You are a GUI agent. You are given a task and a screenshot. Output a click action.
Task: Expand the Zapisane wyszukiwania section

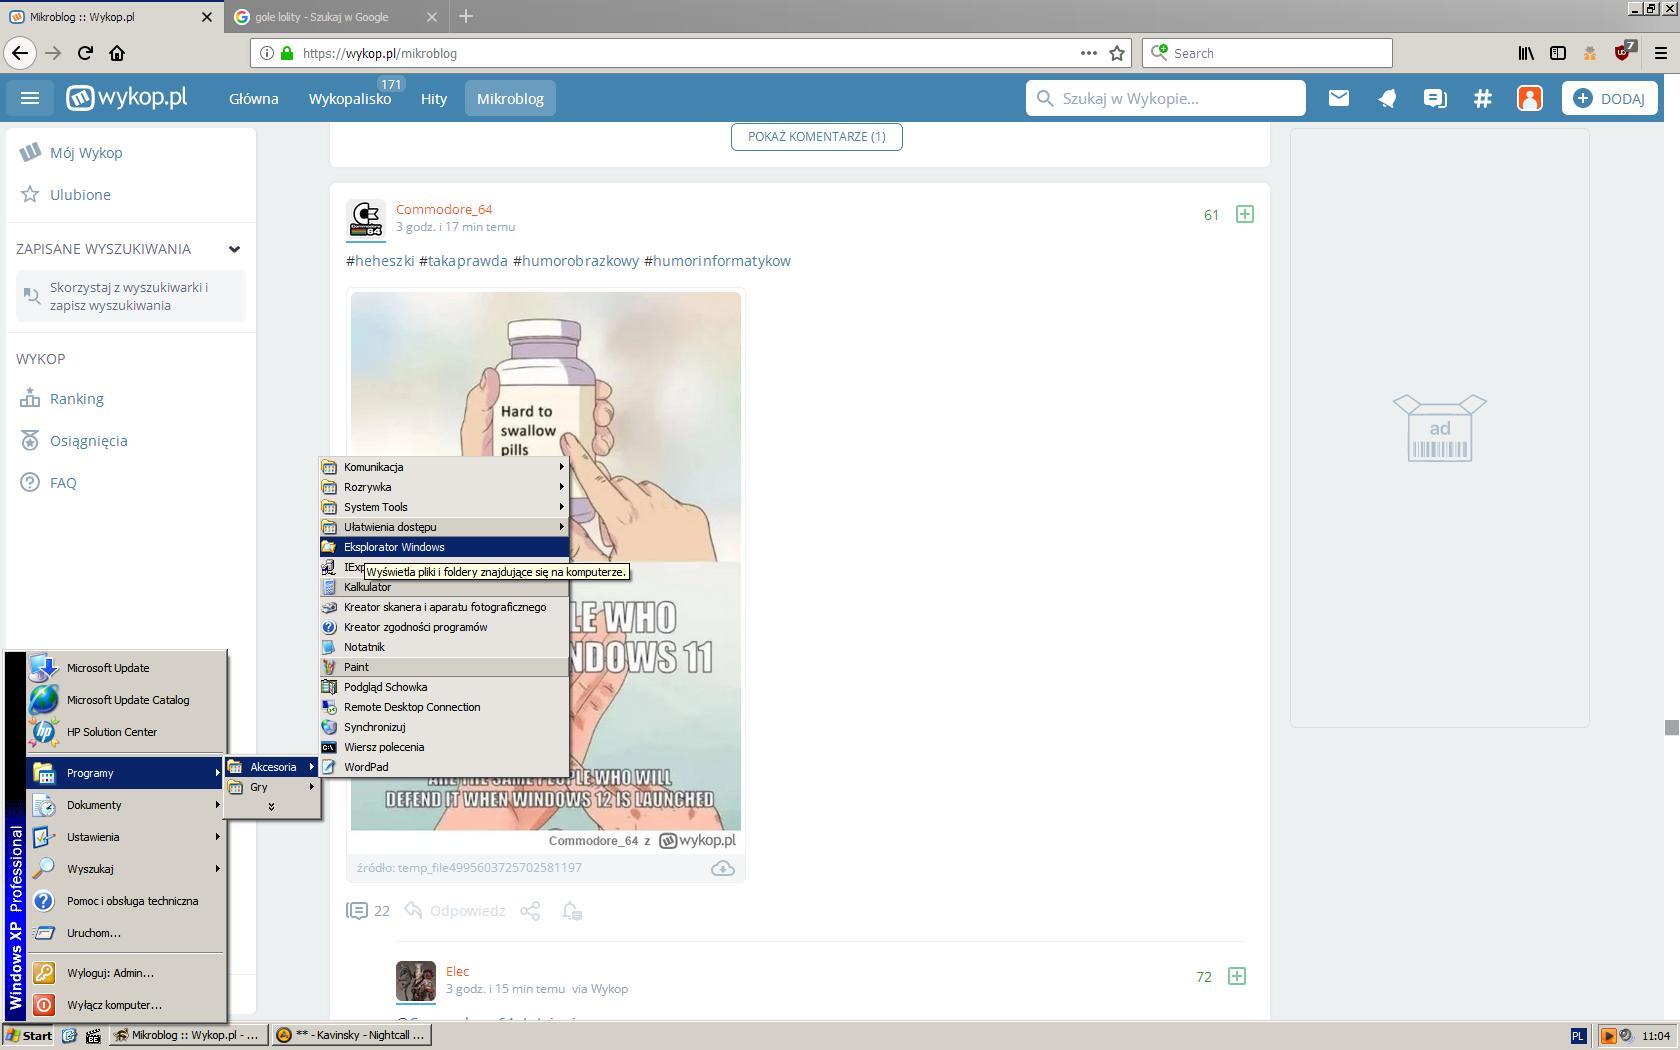[x=234, y=249]
